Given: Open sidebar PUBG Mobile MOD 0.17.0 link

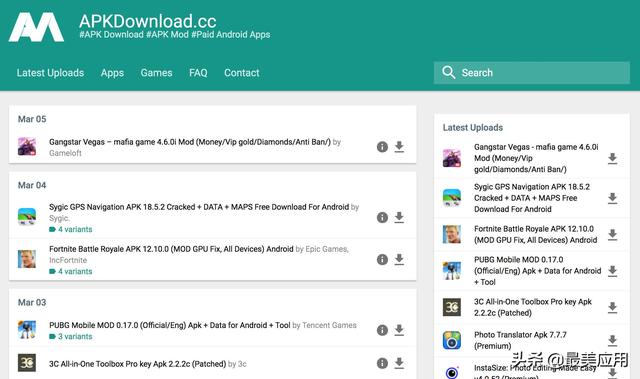Looking at the screenshot, I should (538, 271).
